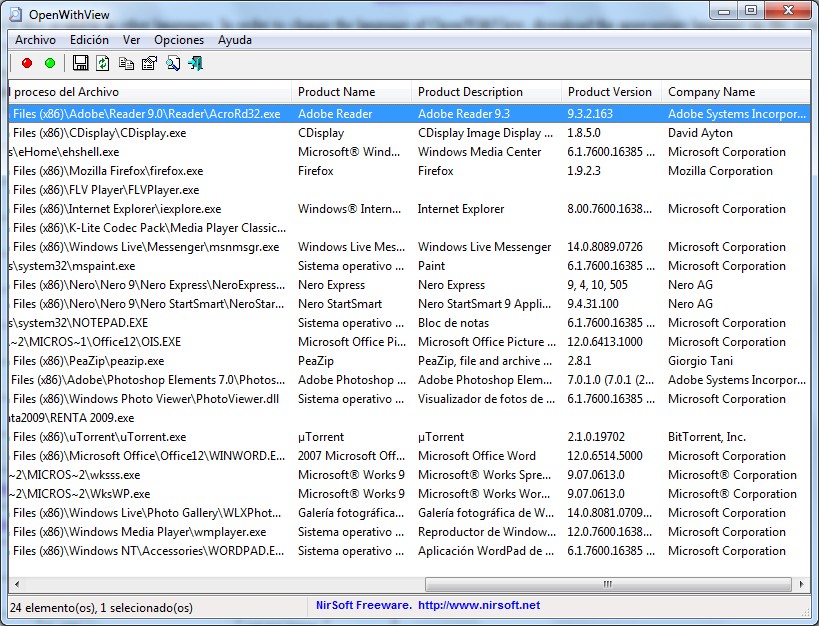
Task: Click the horizontal scrollbar left arrow
Action: 17,584
